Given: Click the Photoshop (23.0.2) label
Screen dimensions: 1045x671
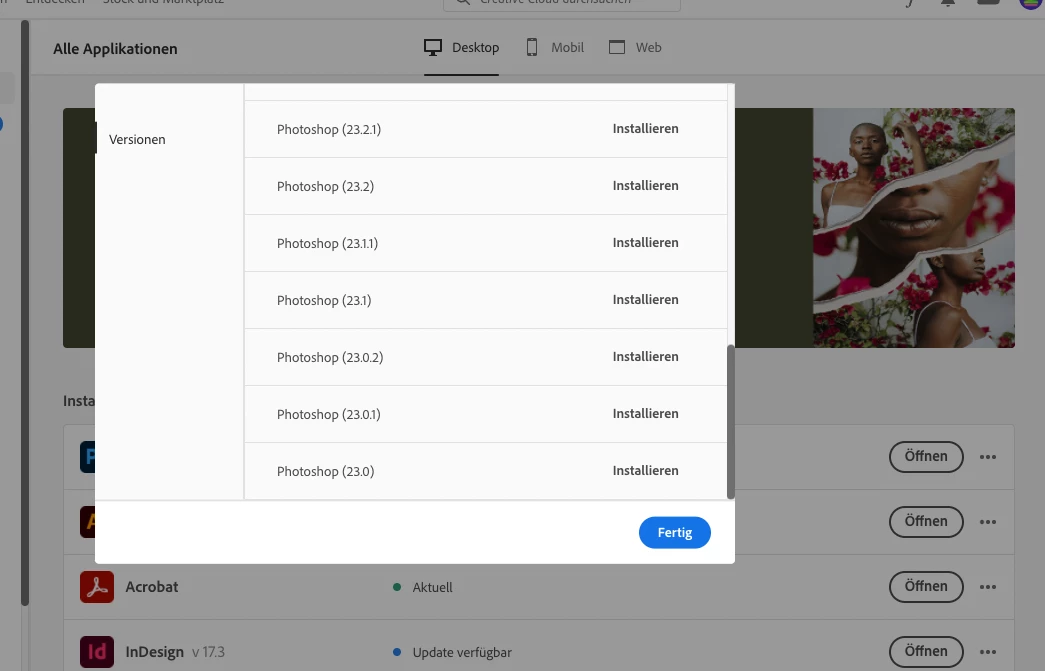Looking at the screenshot, I should click(x=330, y=357).
